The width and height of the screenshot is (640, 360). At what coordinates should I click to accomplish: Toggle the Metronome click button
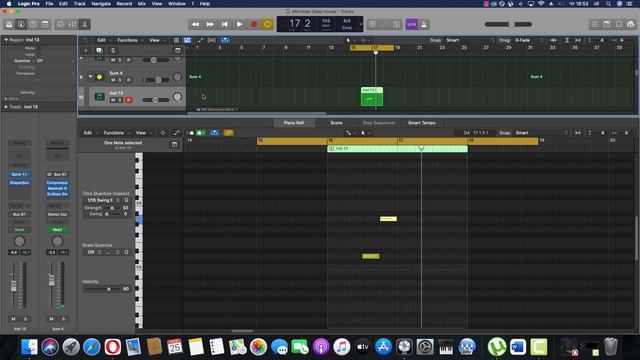point(424,24)
